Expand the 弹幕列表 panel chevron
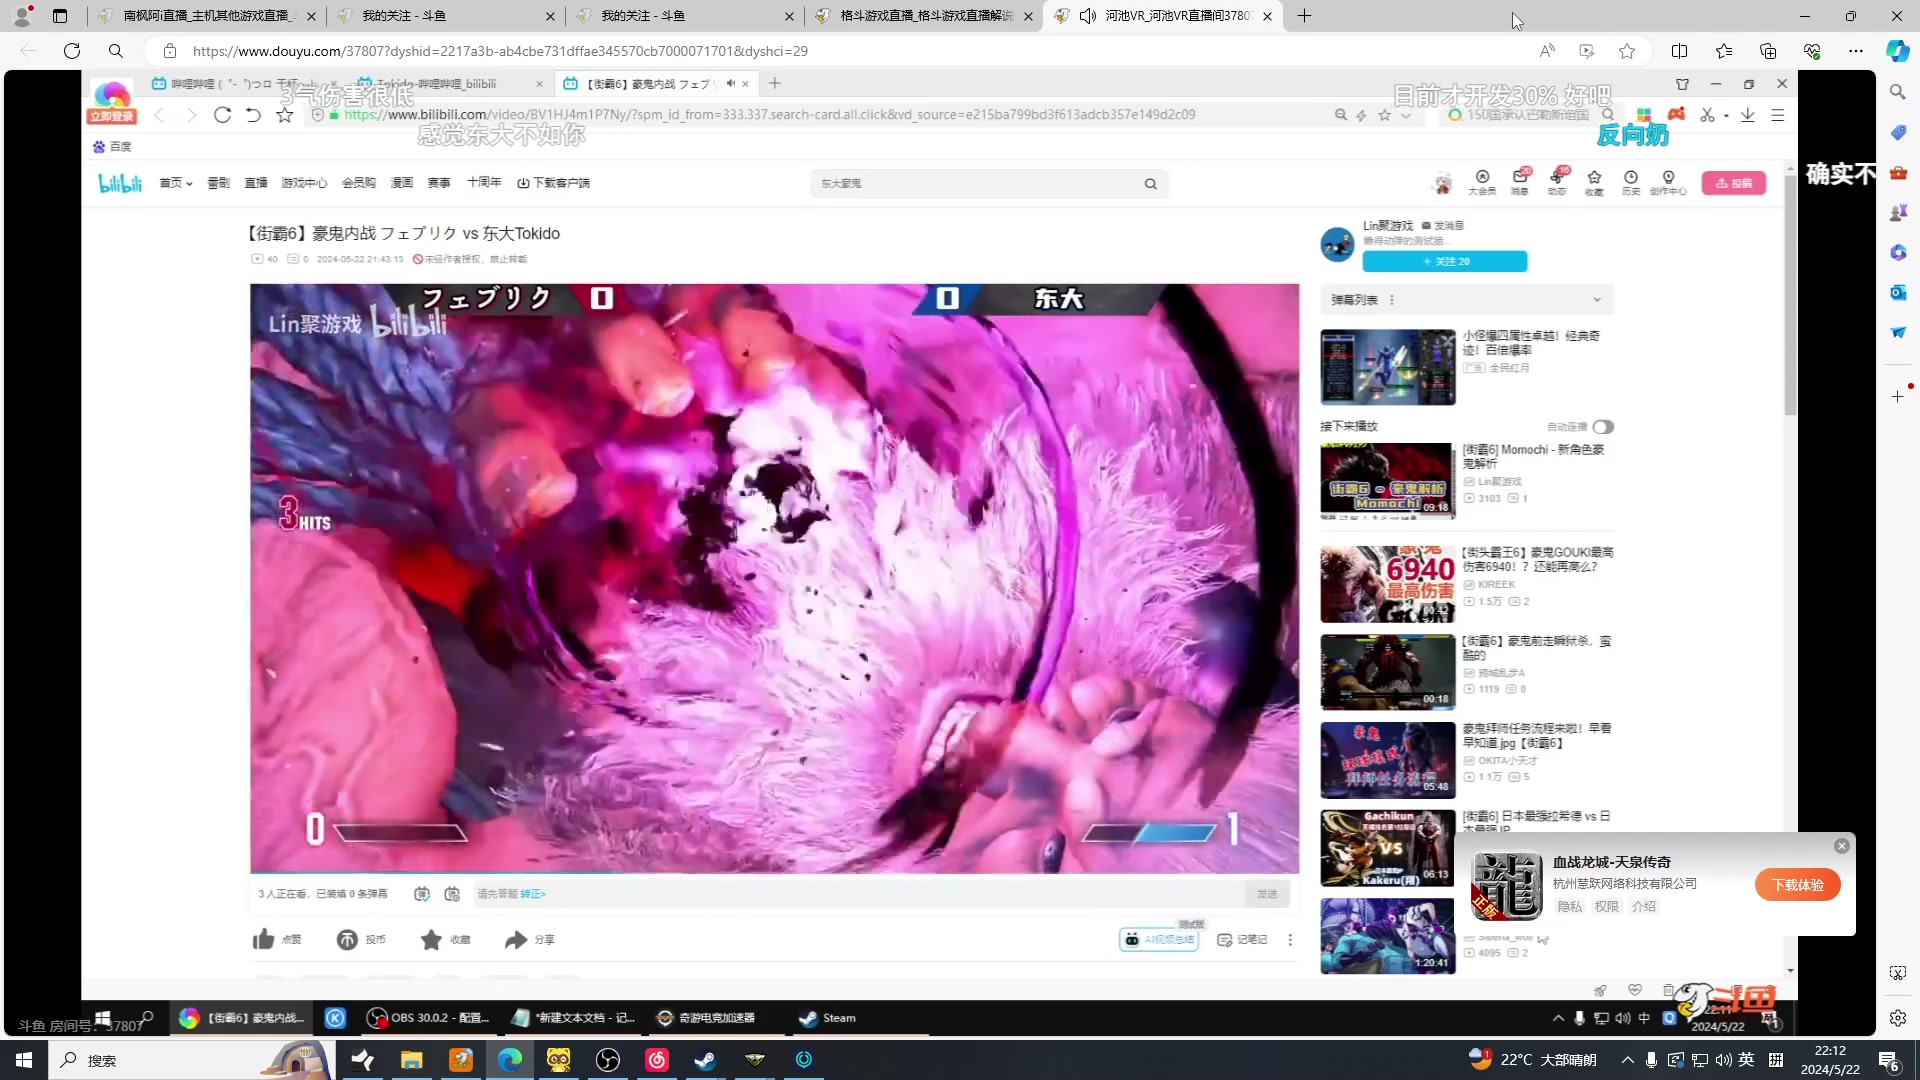Viewport: 1920px width, 1080px height. (1597, 300)
